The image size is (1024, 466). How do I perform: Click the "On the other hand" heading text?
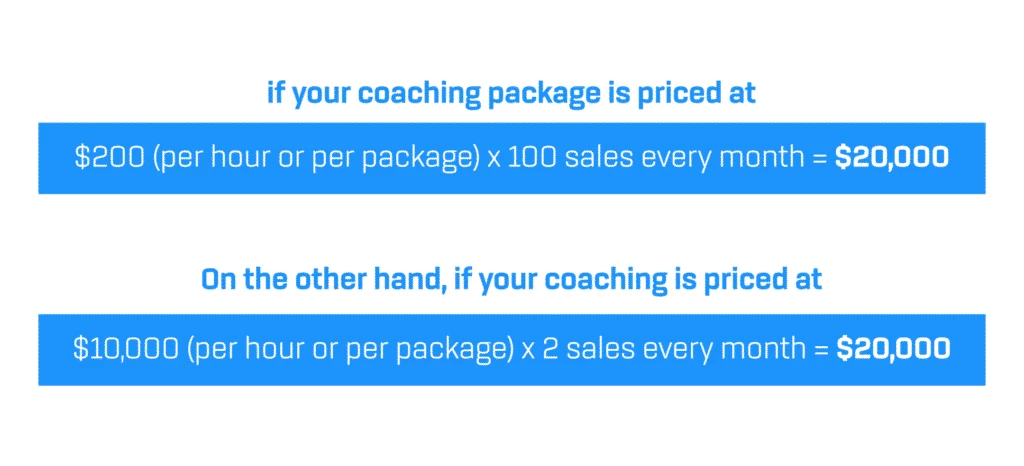[323, 279]
